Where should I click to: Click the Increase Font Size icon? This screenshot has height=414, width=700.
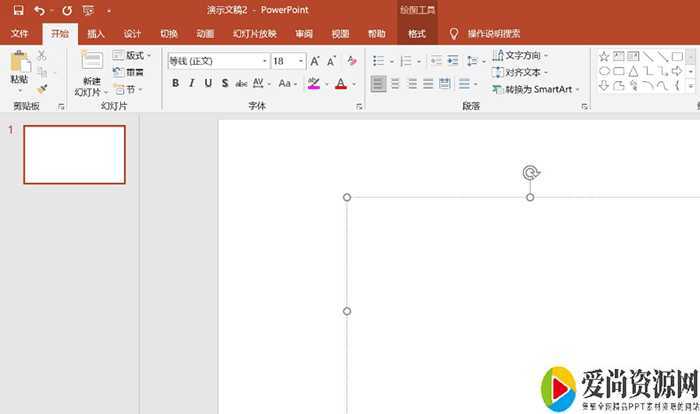click(x=315, y=61)
